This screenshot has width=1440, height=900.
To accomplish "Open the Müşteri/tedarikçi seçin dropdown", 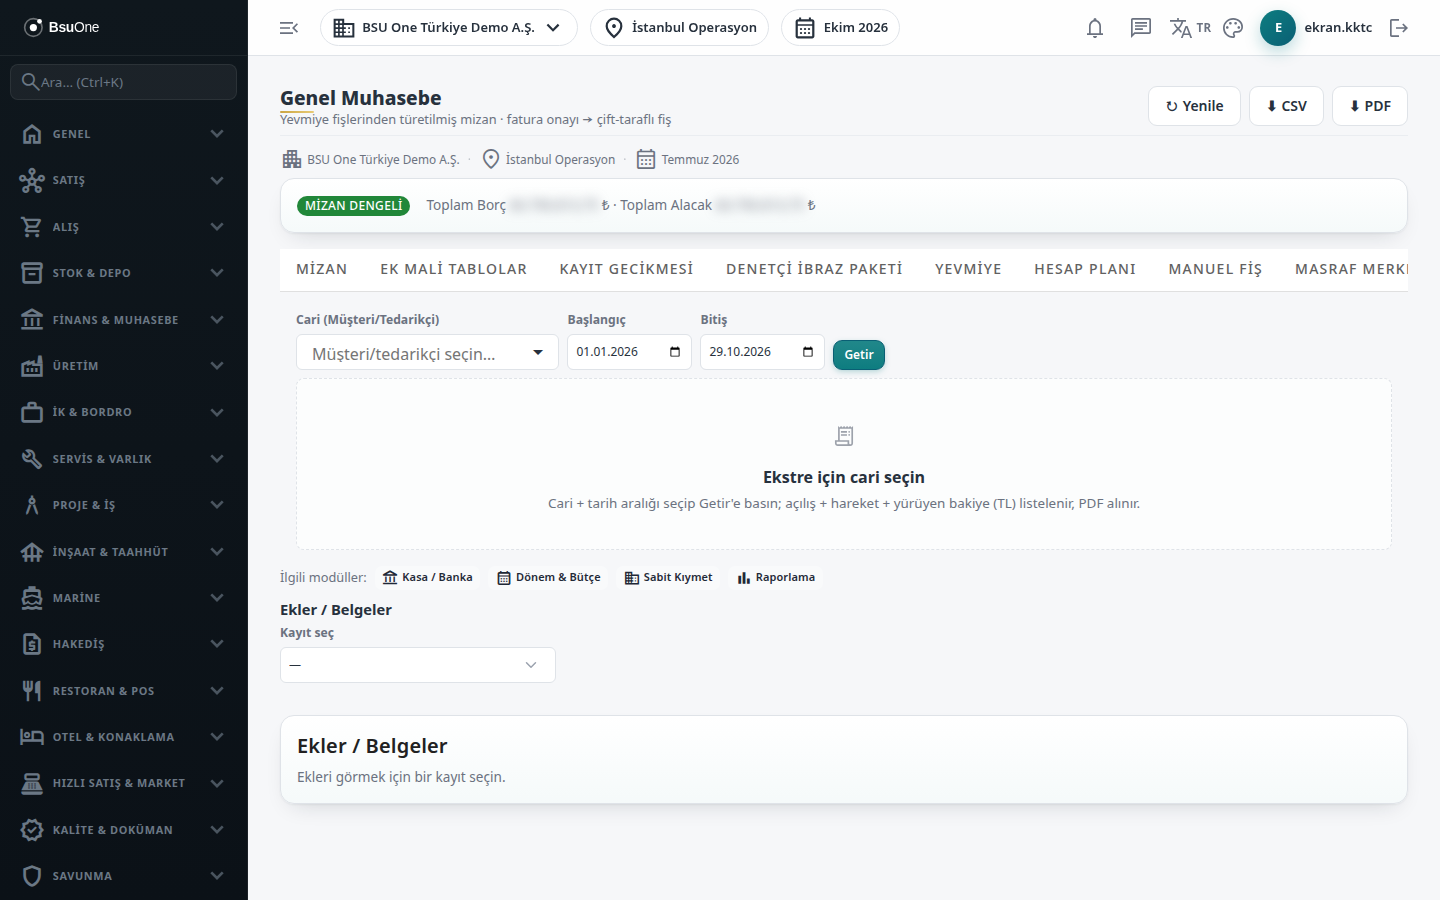I will (427, 353).
